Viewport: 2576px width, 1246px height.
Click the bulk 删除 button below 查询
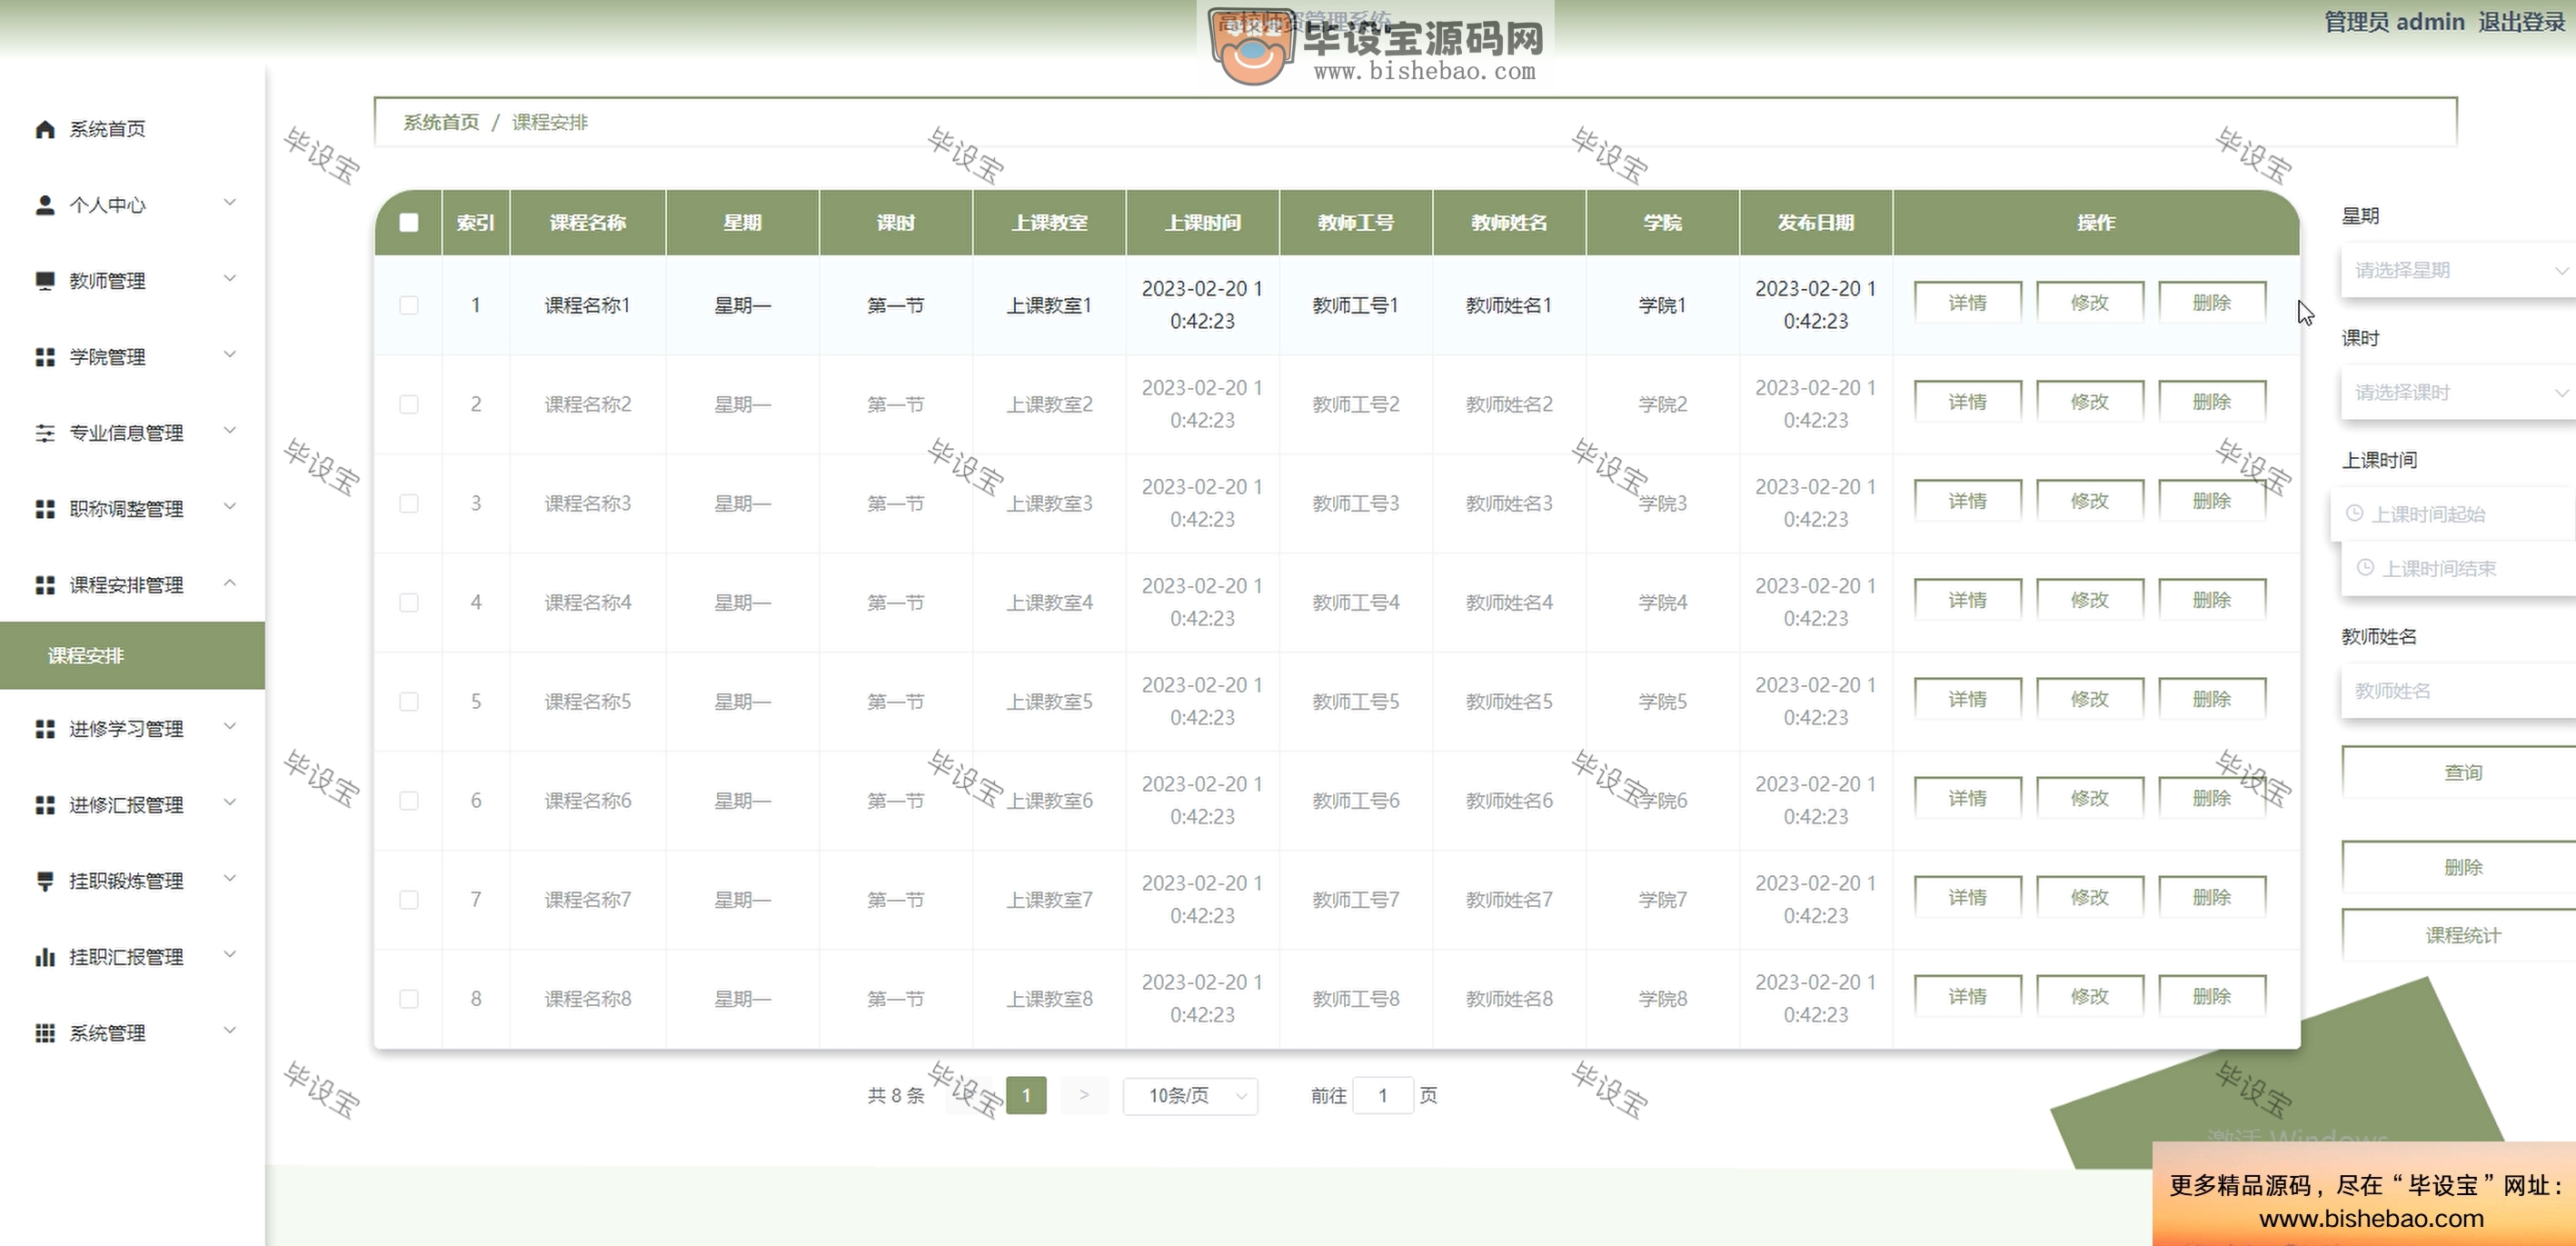click(x=2460, y=867)
